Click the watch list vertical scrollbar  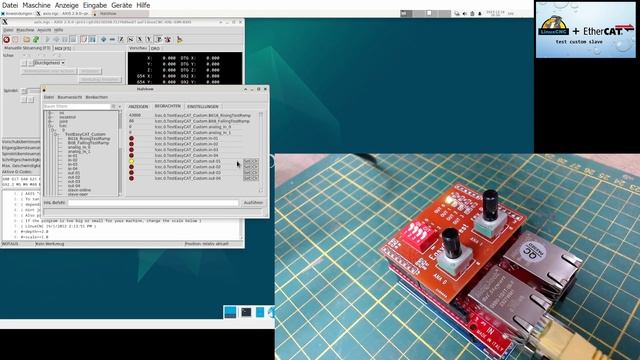[x=261, y=153]
